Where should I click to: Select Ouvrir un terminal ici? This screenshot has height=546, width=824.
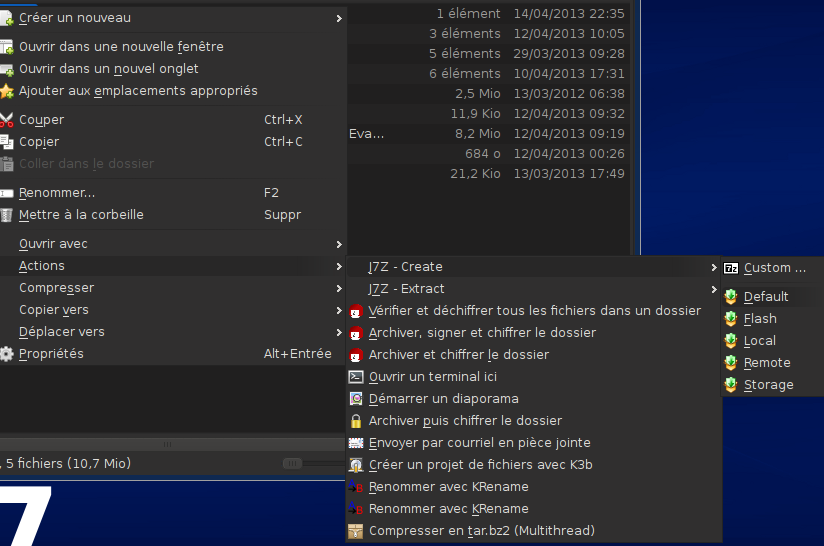click(x=533, y=377)
